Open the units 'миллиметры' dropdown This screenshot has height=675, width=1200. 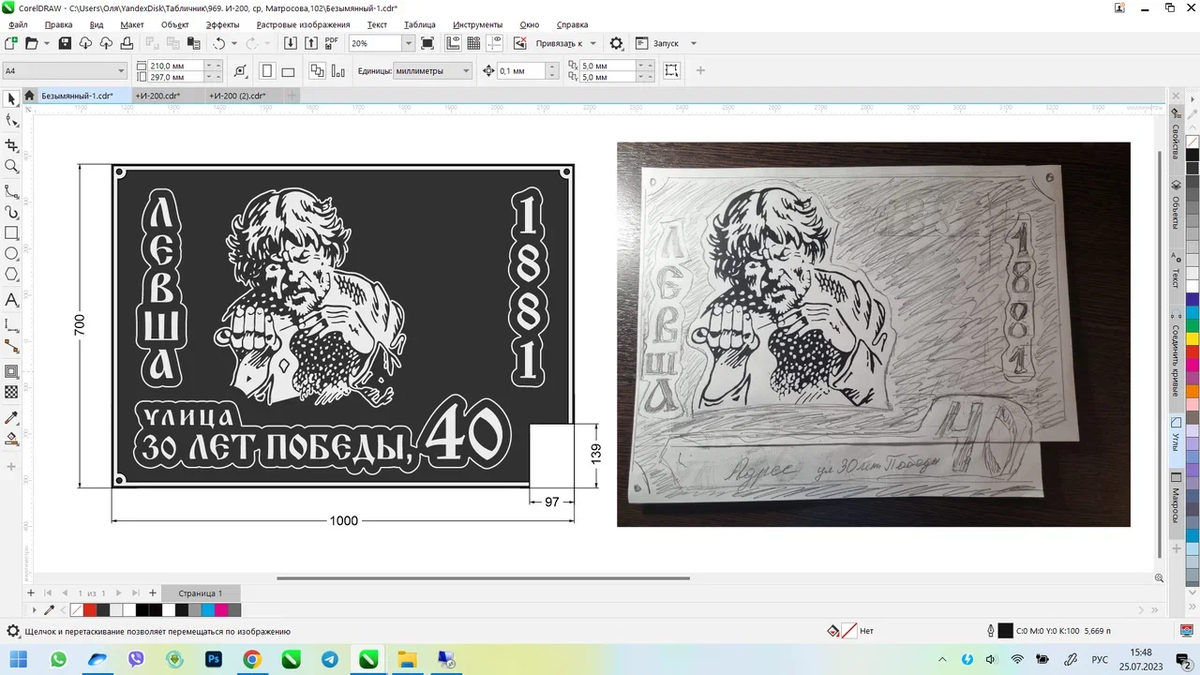[x=466, y=71]
